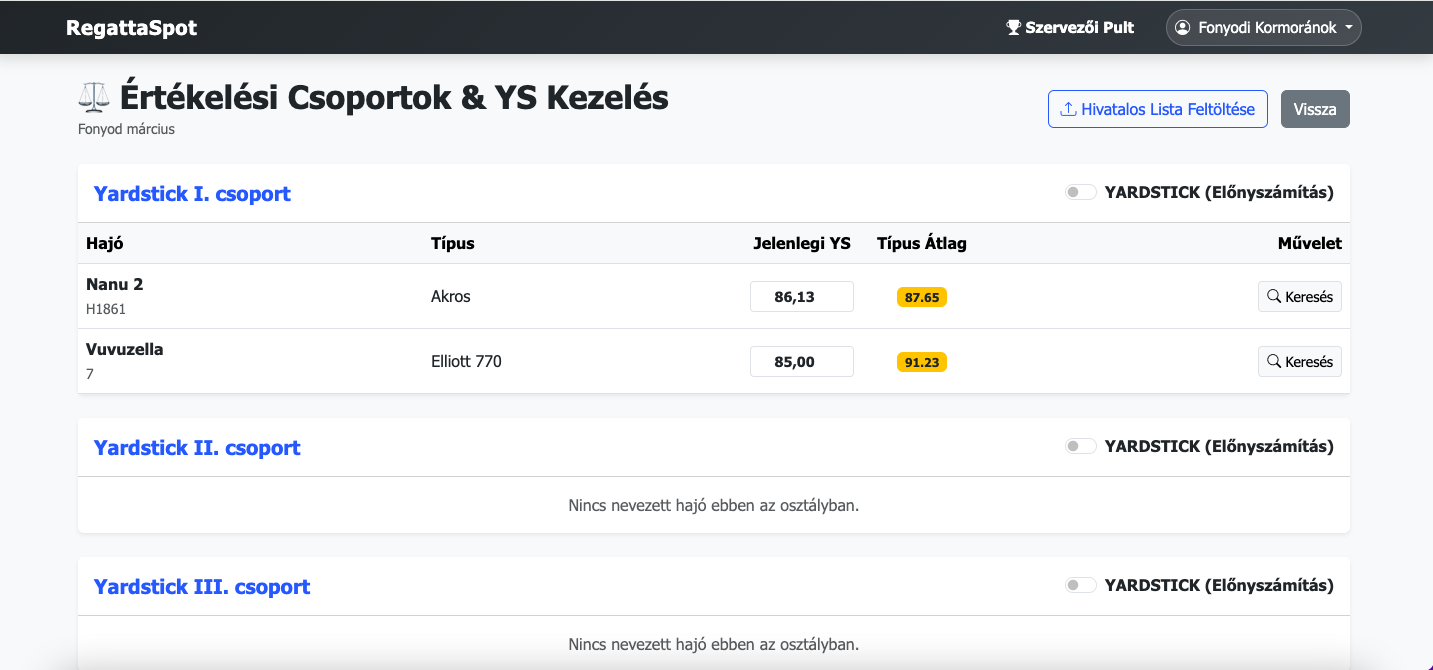
Task: Click magnifier icon in Nanu 2 row
Action: pyautogui.click(x=1274, y=296)
